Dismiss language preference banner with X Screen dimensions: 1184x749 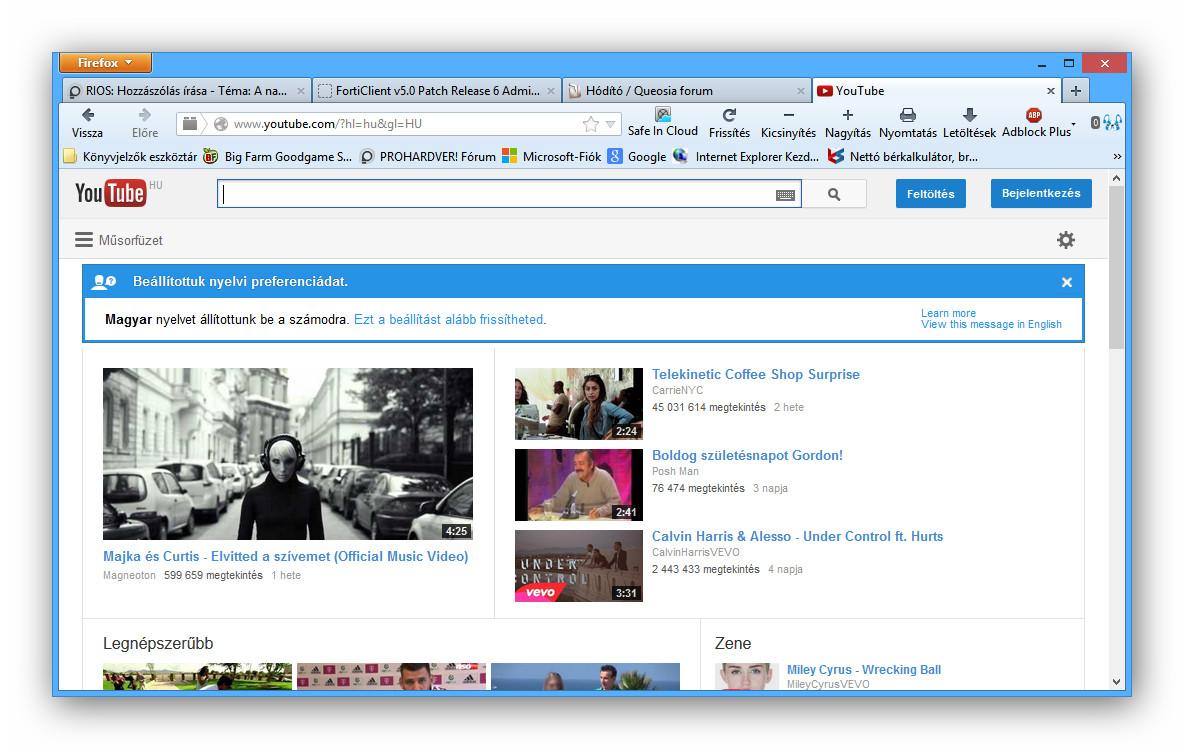pos(1066,282)
